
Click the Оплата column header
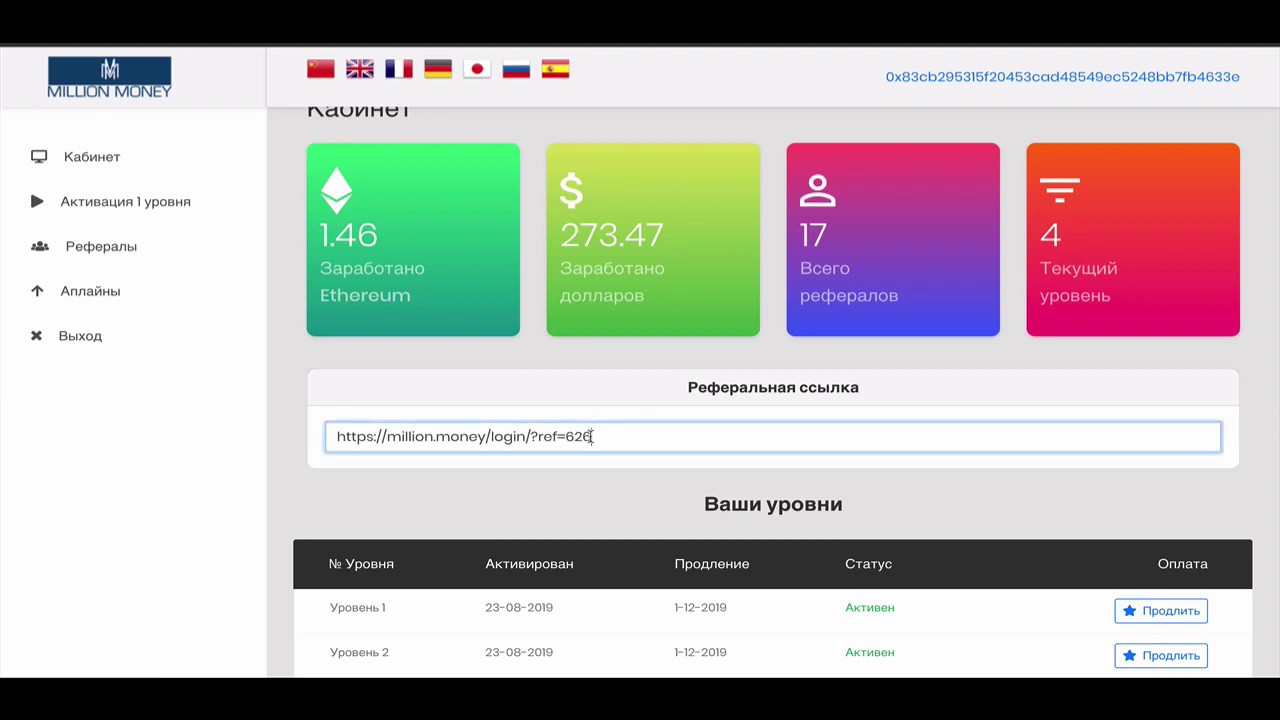pyautogui.click(x=1183, y=564)
